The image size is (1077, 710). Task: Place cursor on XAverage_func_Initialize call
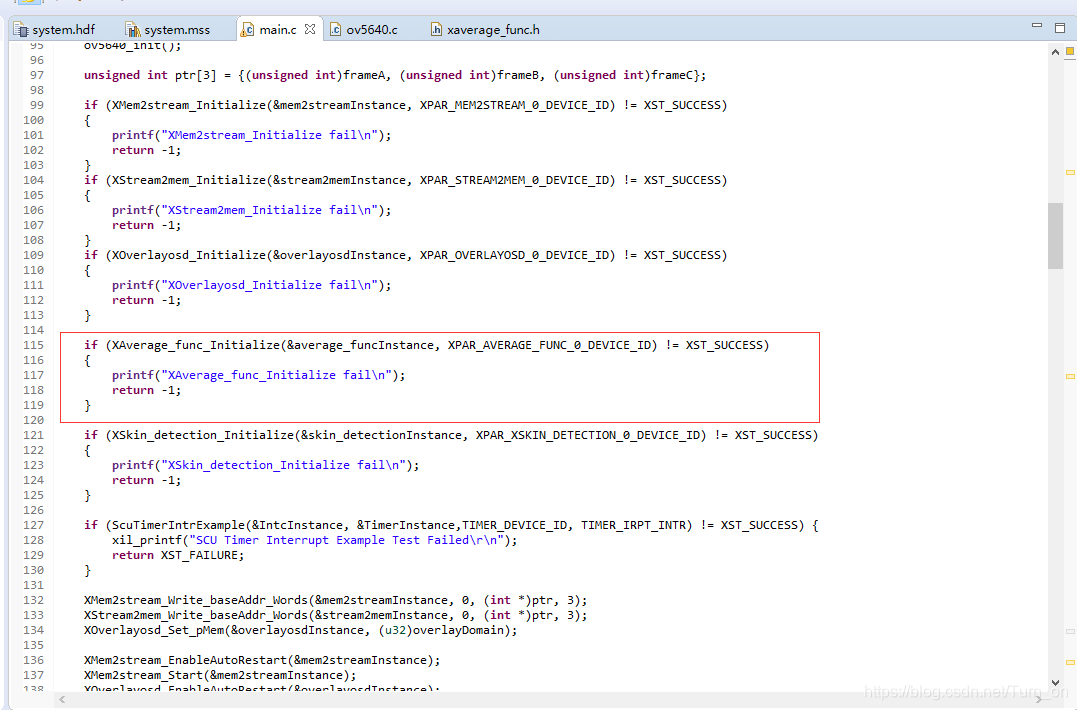(195, 345)
